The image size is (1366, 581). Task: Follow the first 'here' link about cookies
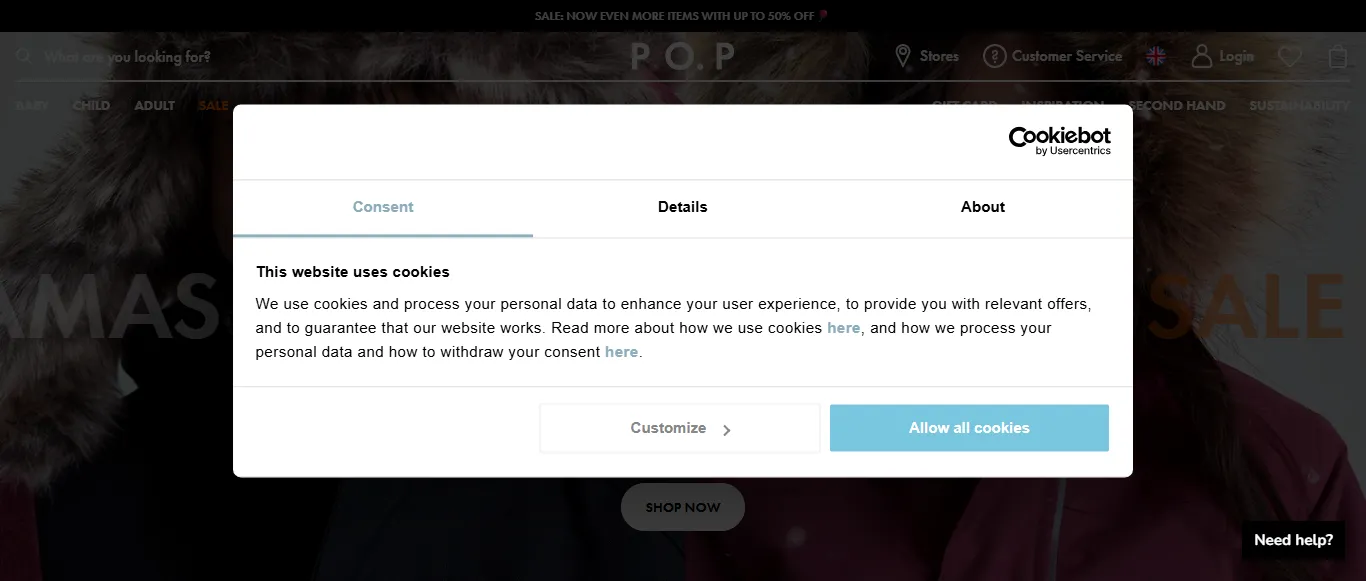[843, 328]
